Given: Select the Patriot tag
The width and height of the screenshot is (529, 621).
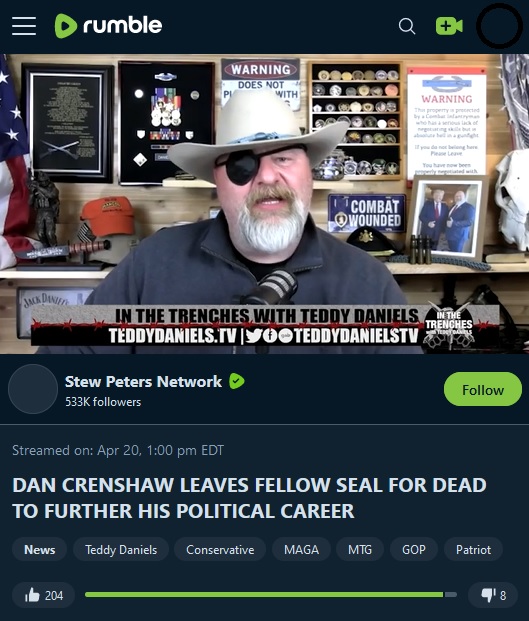Looking at the screenshot, I should pyautogui.click(x=473, y=549).
